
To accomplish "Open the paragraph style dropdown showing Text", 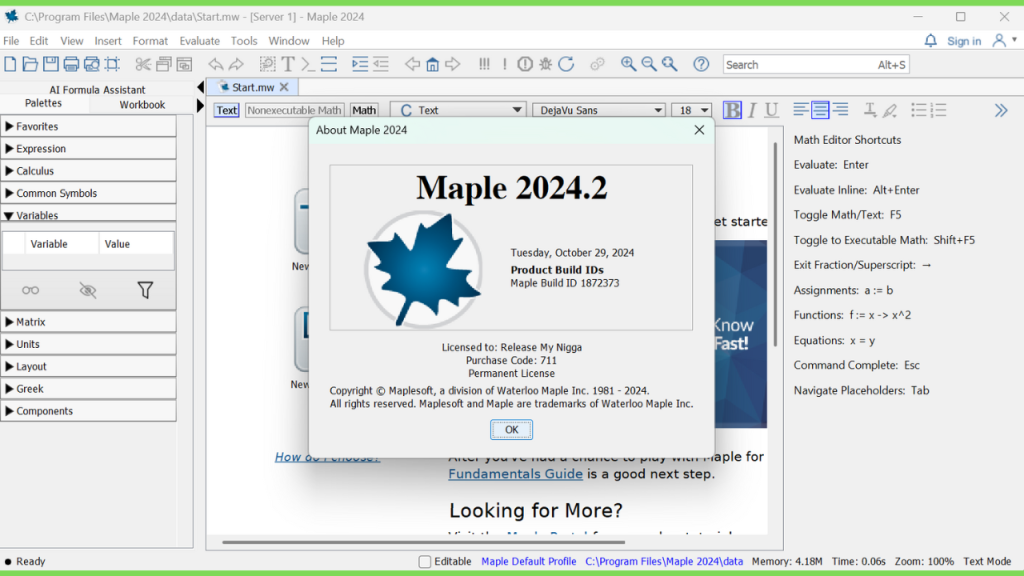I will coord(458,110).
